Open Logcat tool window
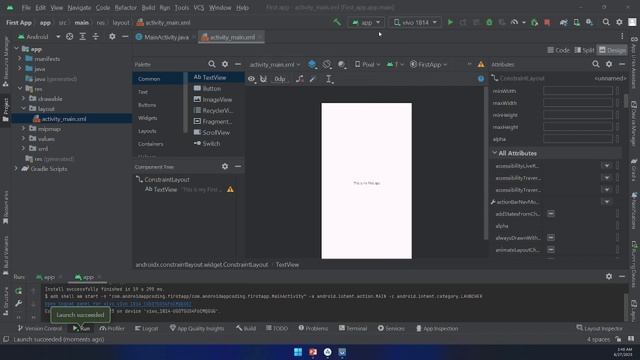 [146, 328]
